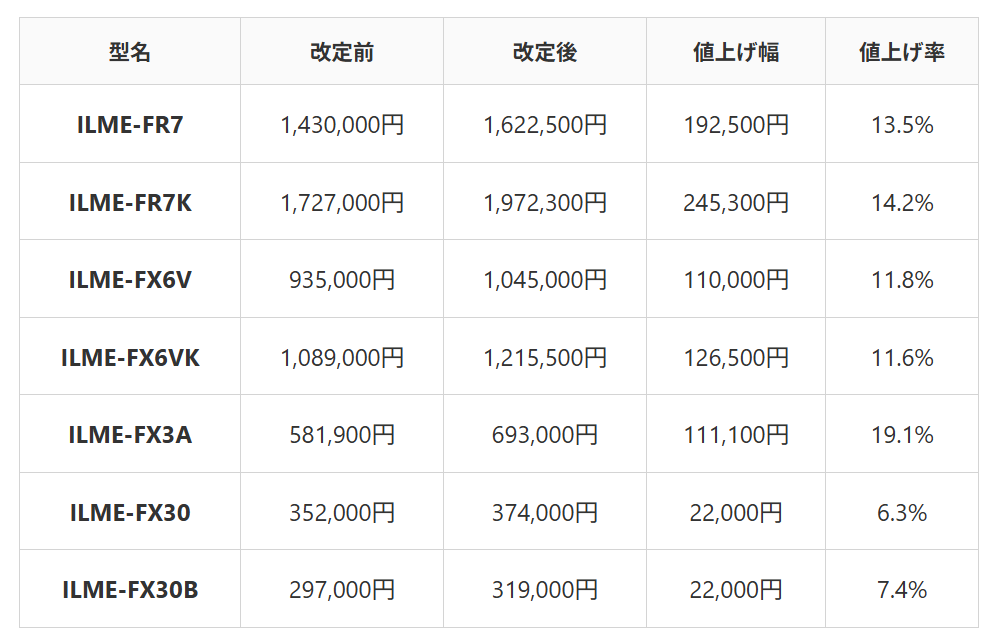This screenshot has width=998, height=643.
Task: Select the 値上げ幅 header cell
Action: (736, 52)
